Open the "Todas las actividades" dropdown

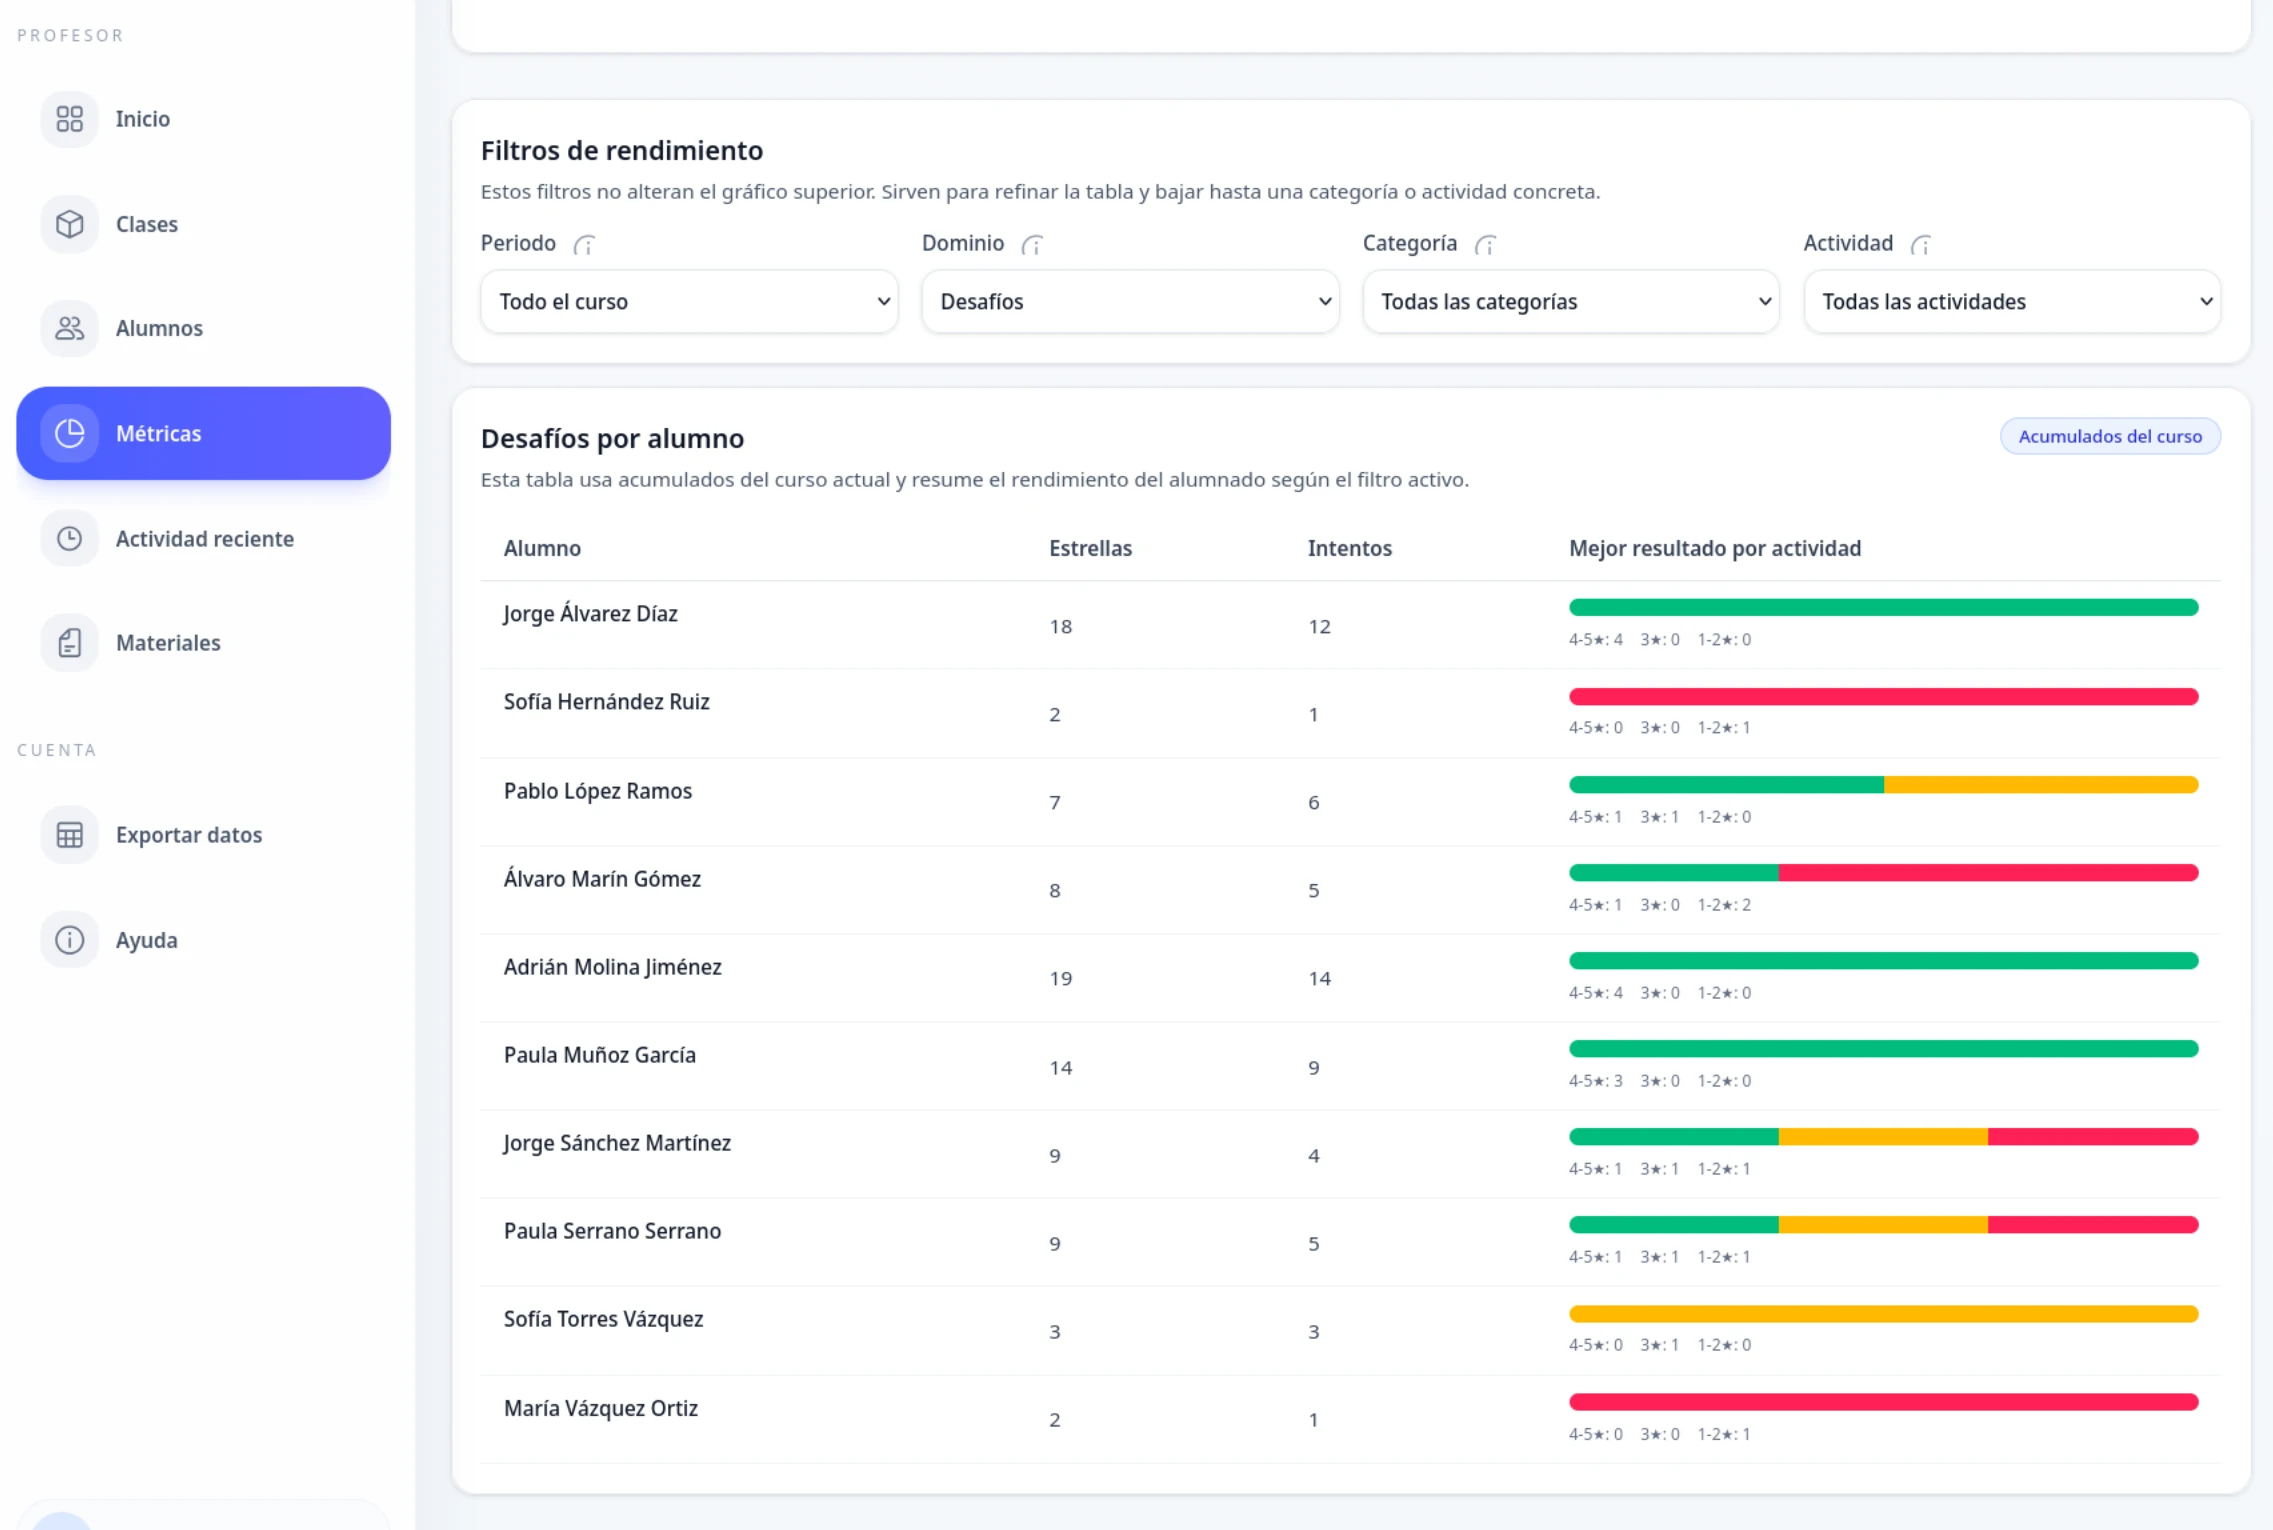point(2011,302)
